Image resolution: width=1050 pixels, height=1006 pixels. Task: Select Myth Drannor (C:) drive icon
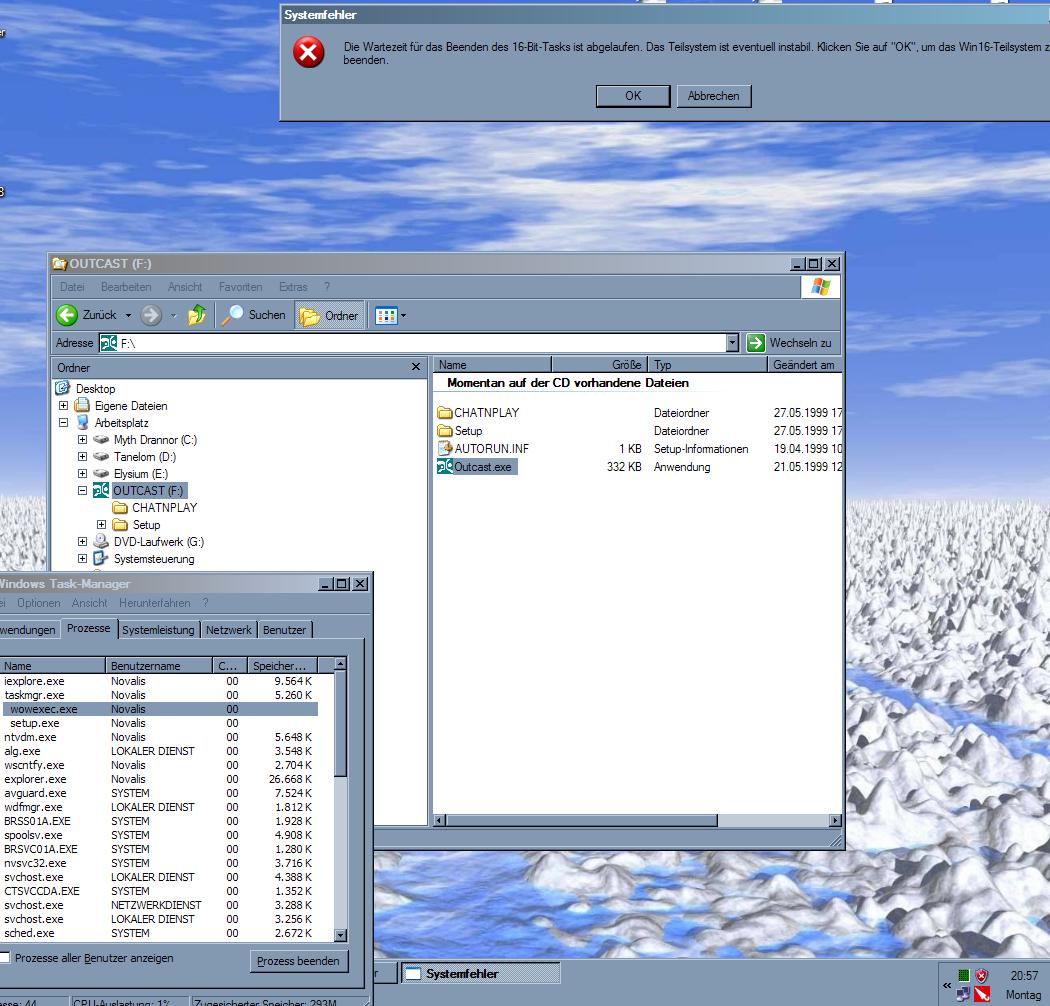coord(101,439)
